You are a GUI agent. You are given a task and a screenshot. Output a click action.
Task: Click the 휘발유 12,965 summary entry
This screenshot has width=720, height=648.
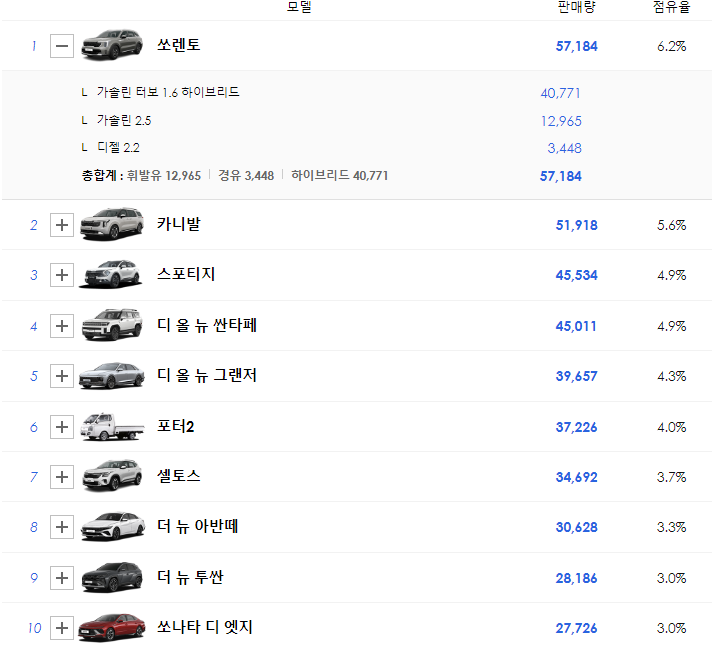(x=164, y=175)
